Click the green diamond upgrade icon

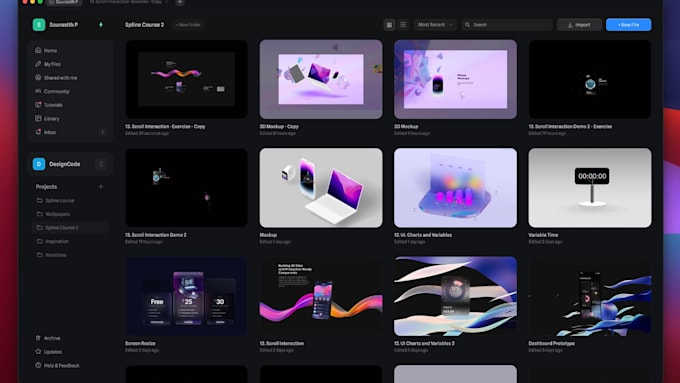coord(101,25)
